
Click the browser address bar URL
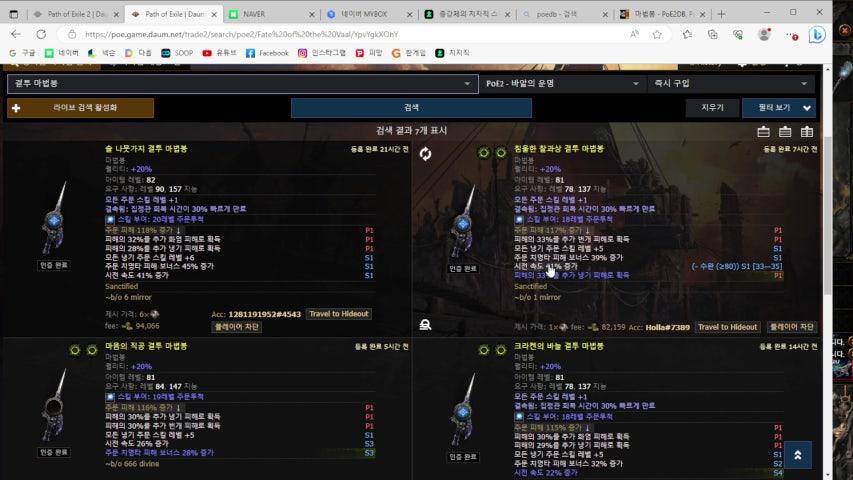point(242,34)
